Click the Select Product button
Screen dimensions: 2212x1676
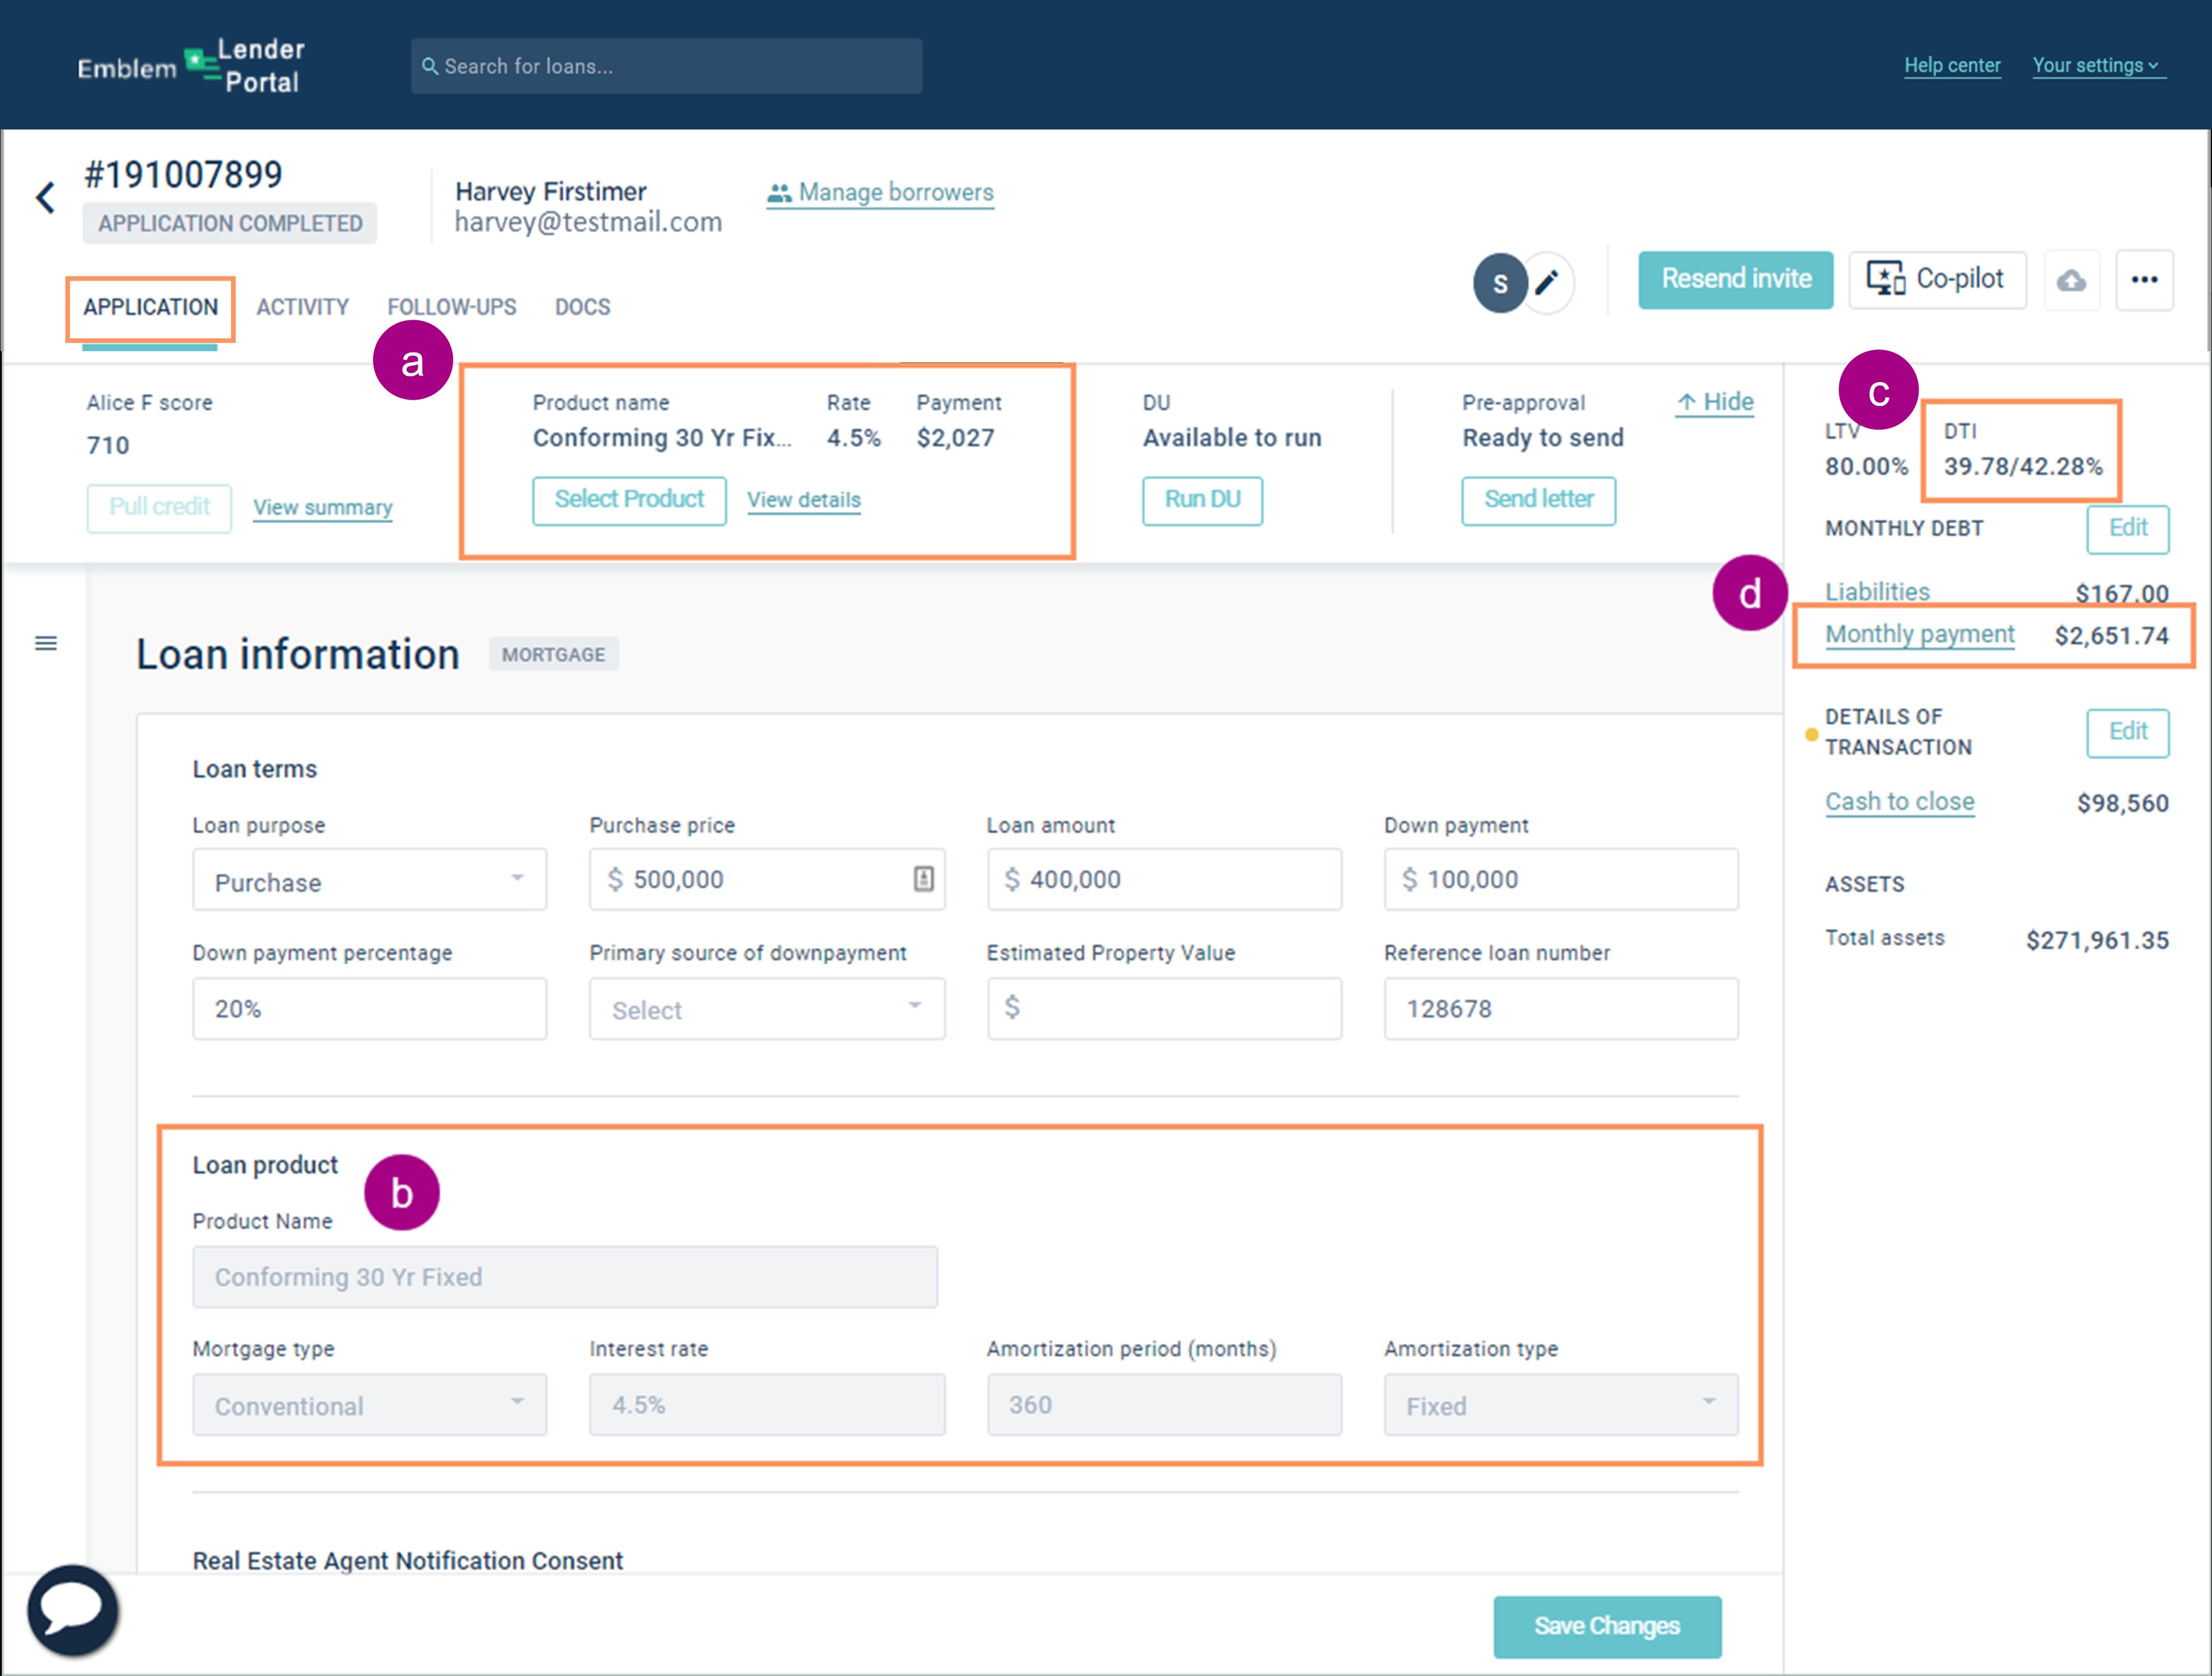pos(629,500)
